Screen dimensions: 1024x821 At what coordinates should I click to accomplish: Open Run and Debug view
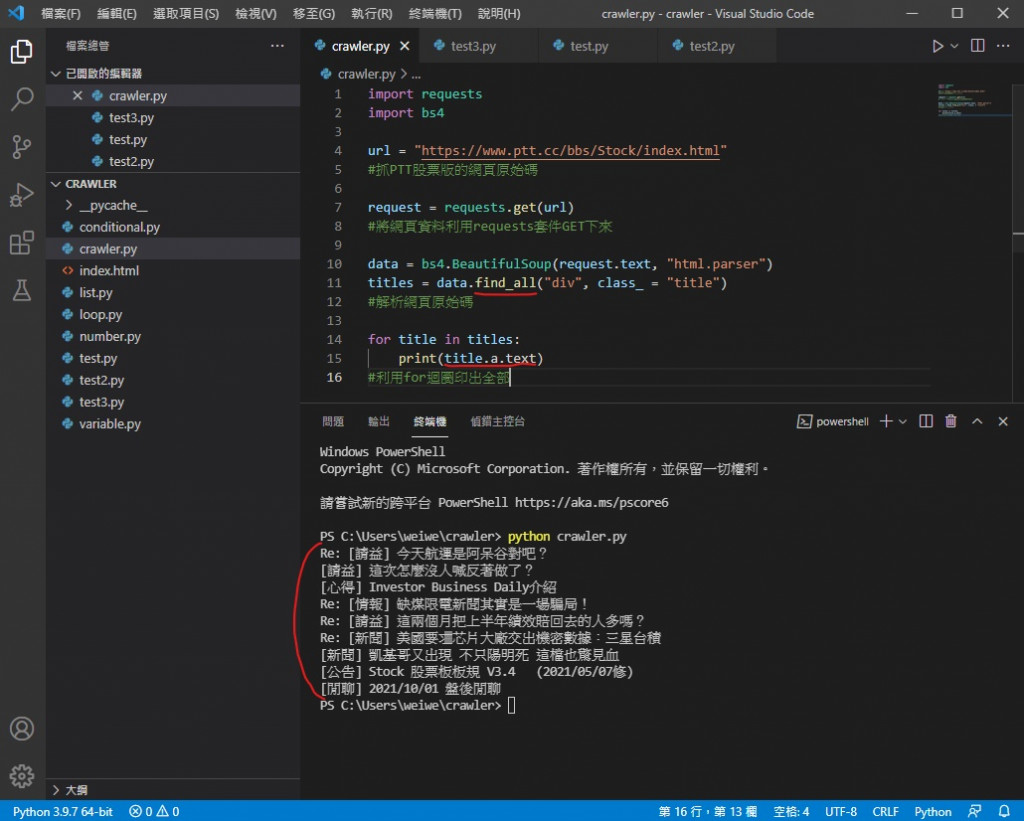pos(22,195)
